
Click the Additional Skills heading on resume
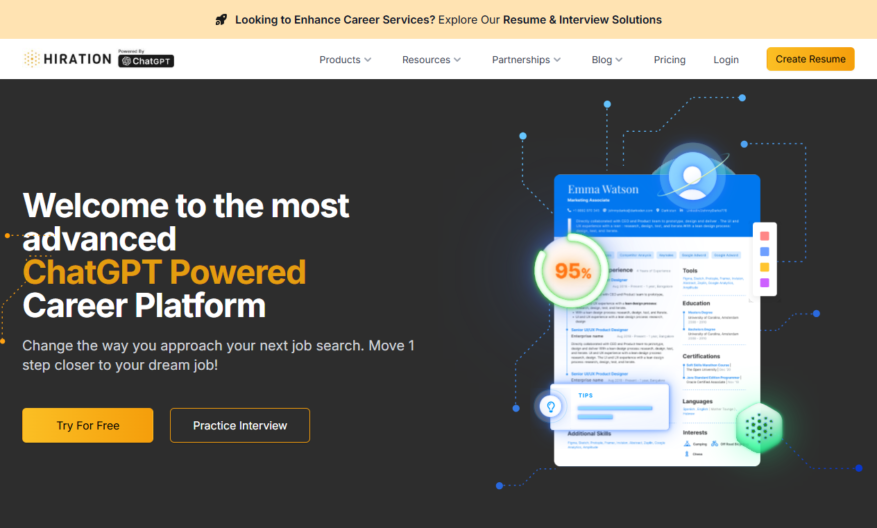point(589,433)
